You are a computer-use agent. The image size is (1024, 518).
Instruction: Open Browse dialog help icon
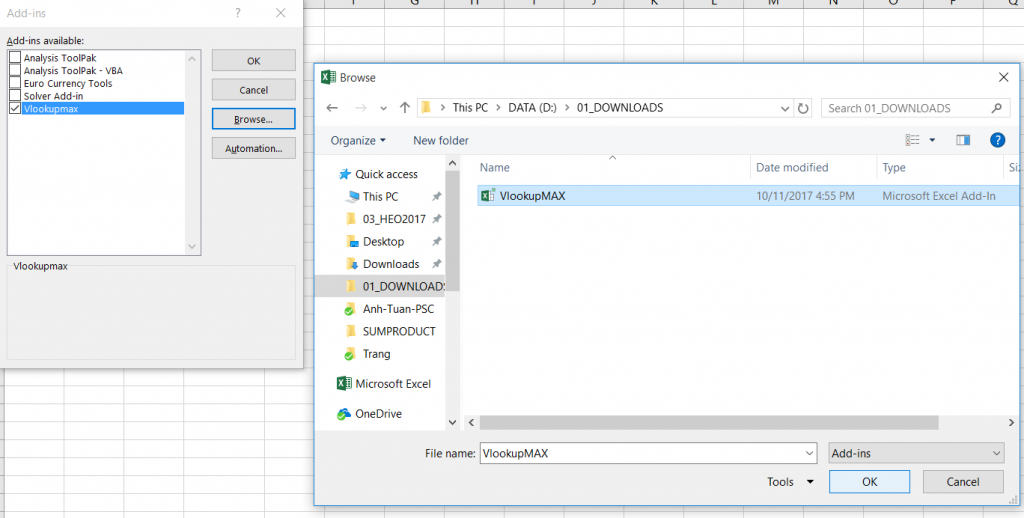pos(997,140)
